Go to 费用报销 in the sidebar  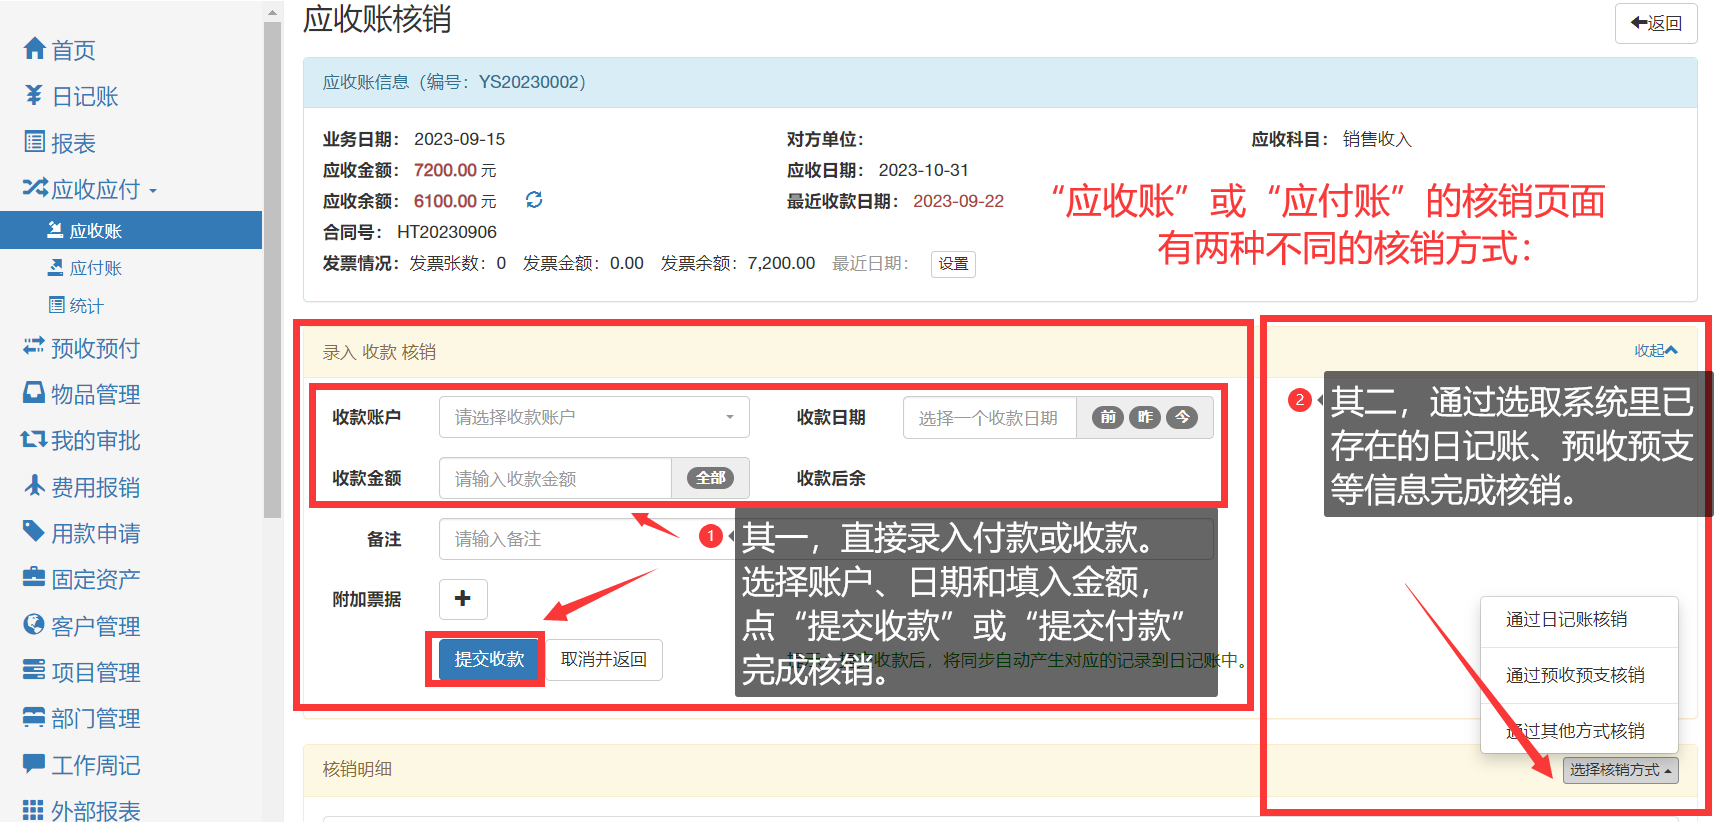[x=95, y=488]
